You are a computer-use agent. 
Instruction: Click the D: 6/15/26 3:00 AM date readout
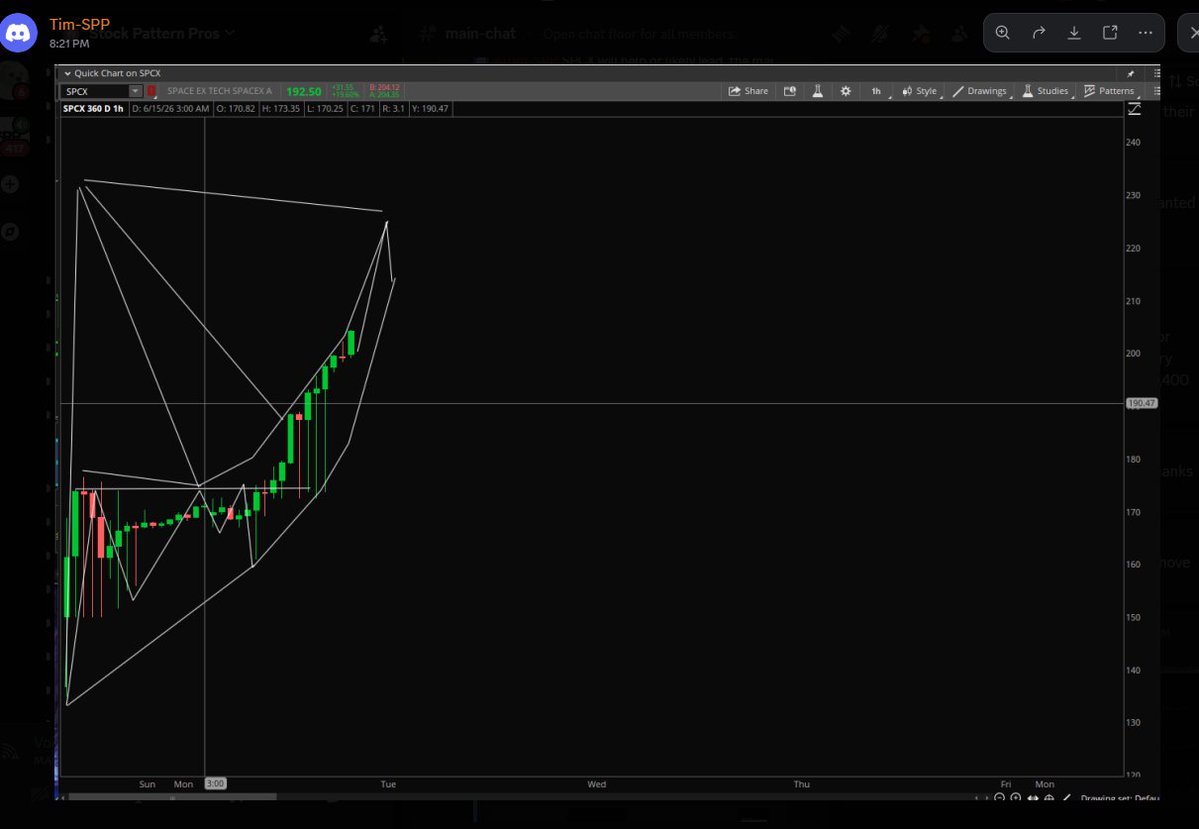pos(171,109)
